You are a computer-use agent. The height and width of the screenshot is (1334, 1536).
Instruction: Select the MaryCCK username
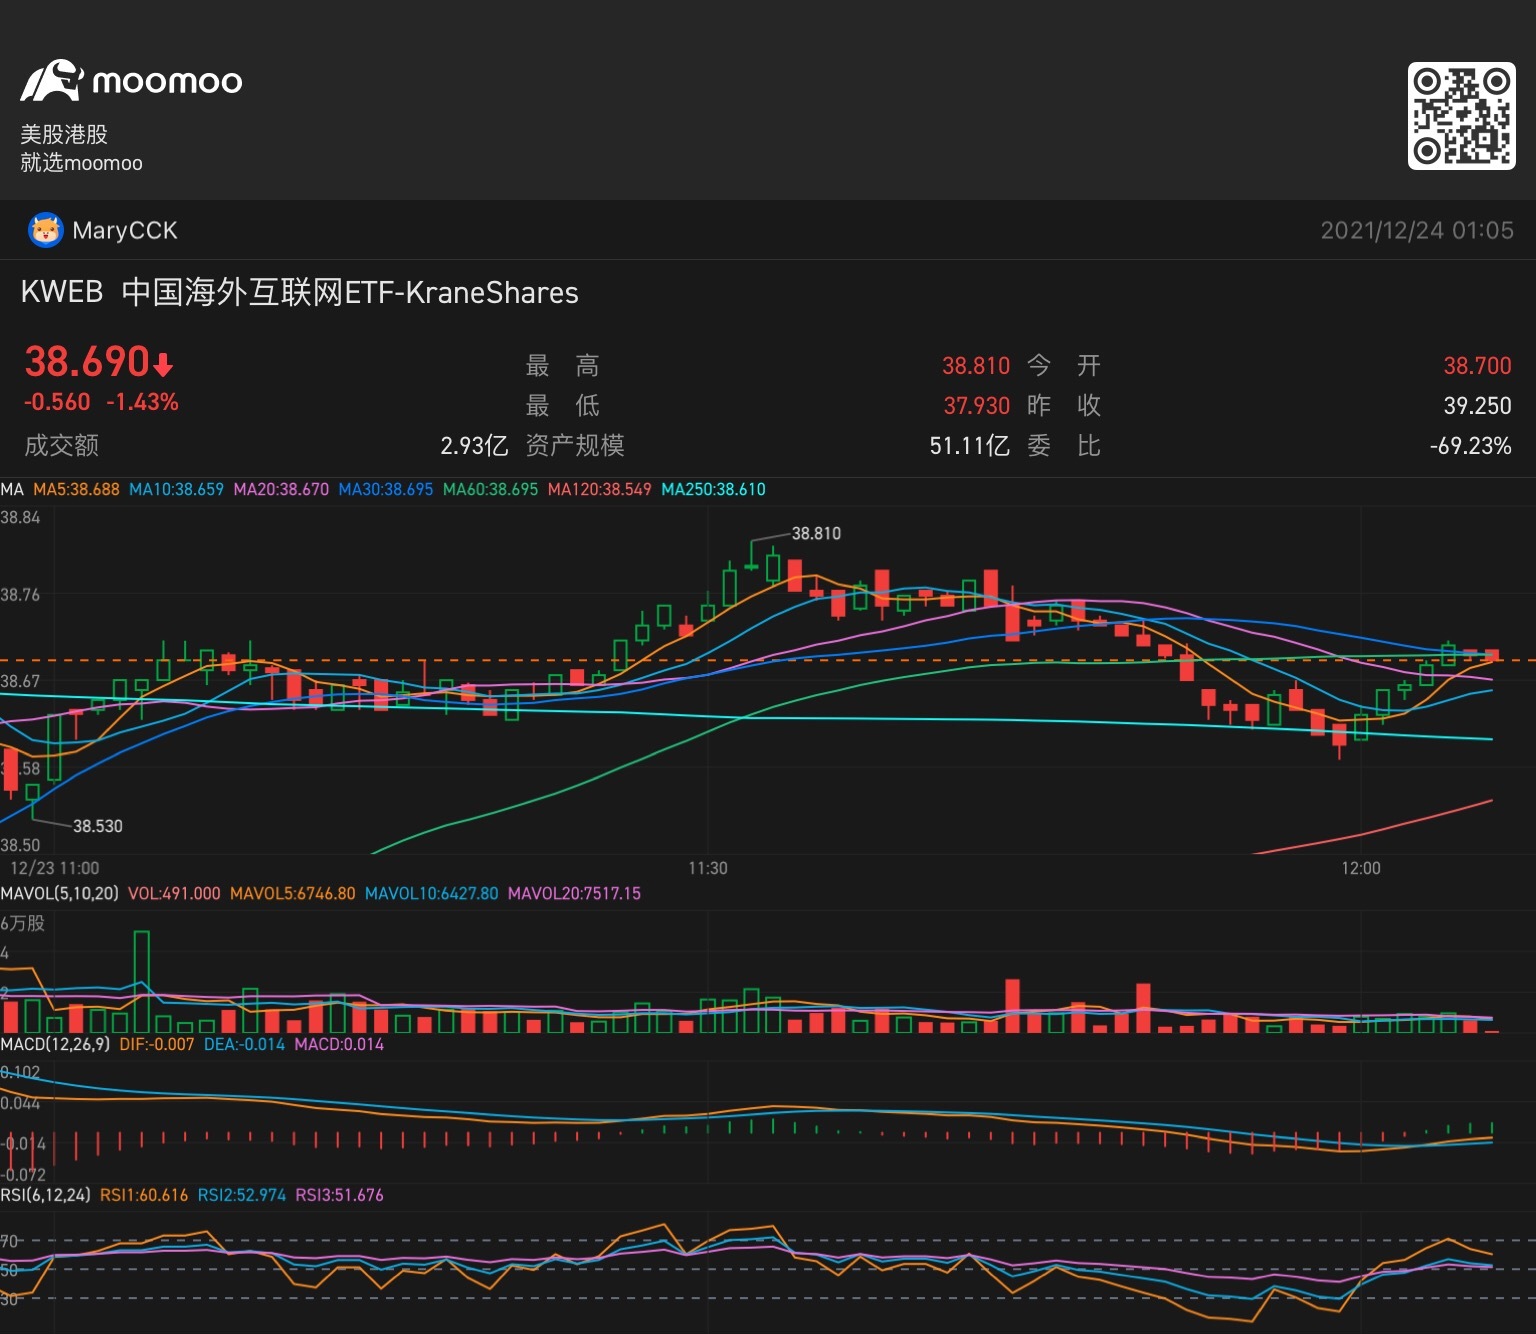click(x=125, y=231)
